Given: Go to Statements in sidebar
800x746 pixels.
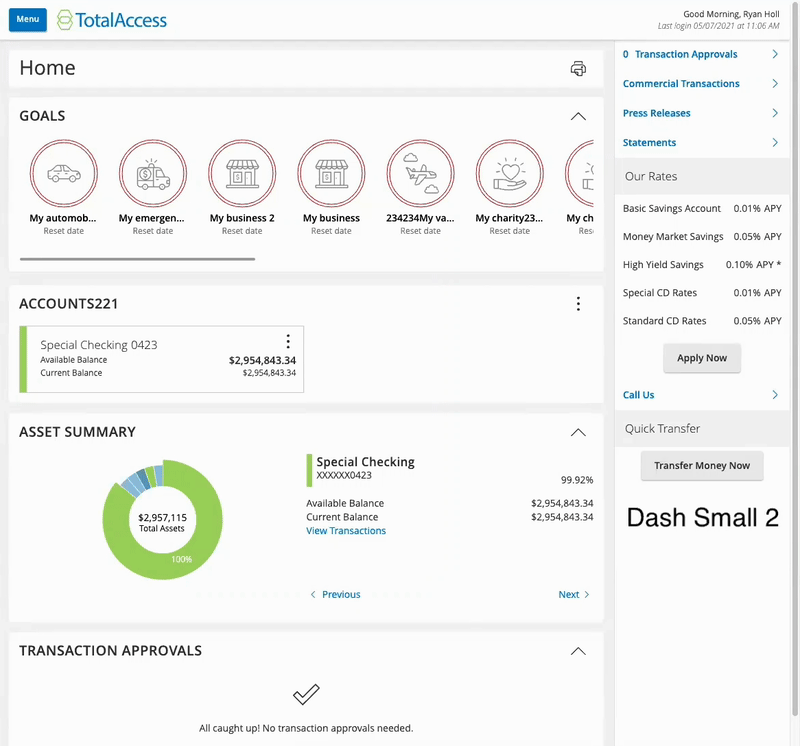Looking at the screenshot, I should (x=650, y=143).
